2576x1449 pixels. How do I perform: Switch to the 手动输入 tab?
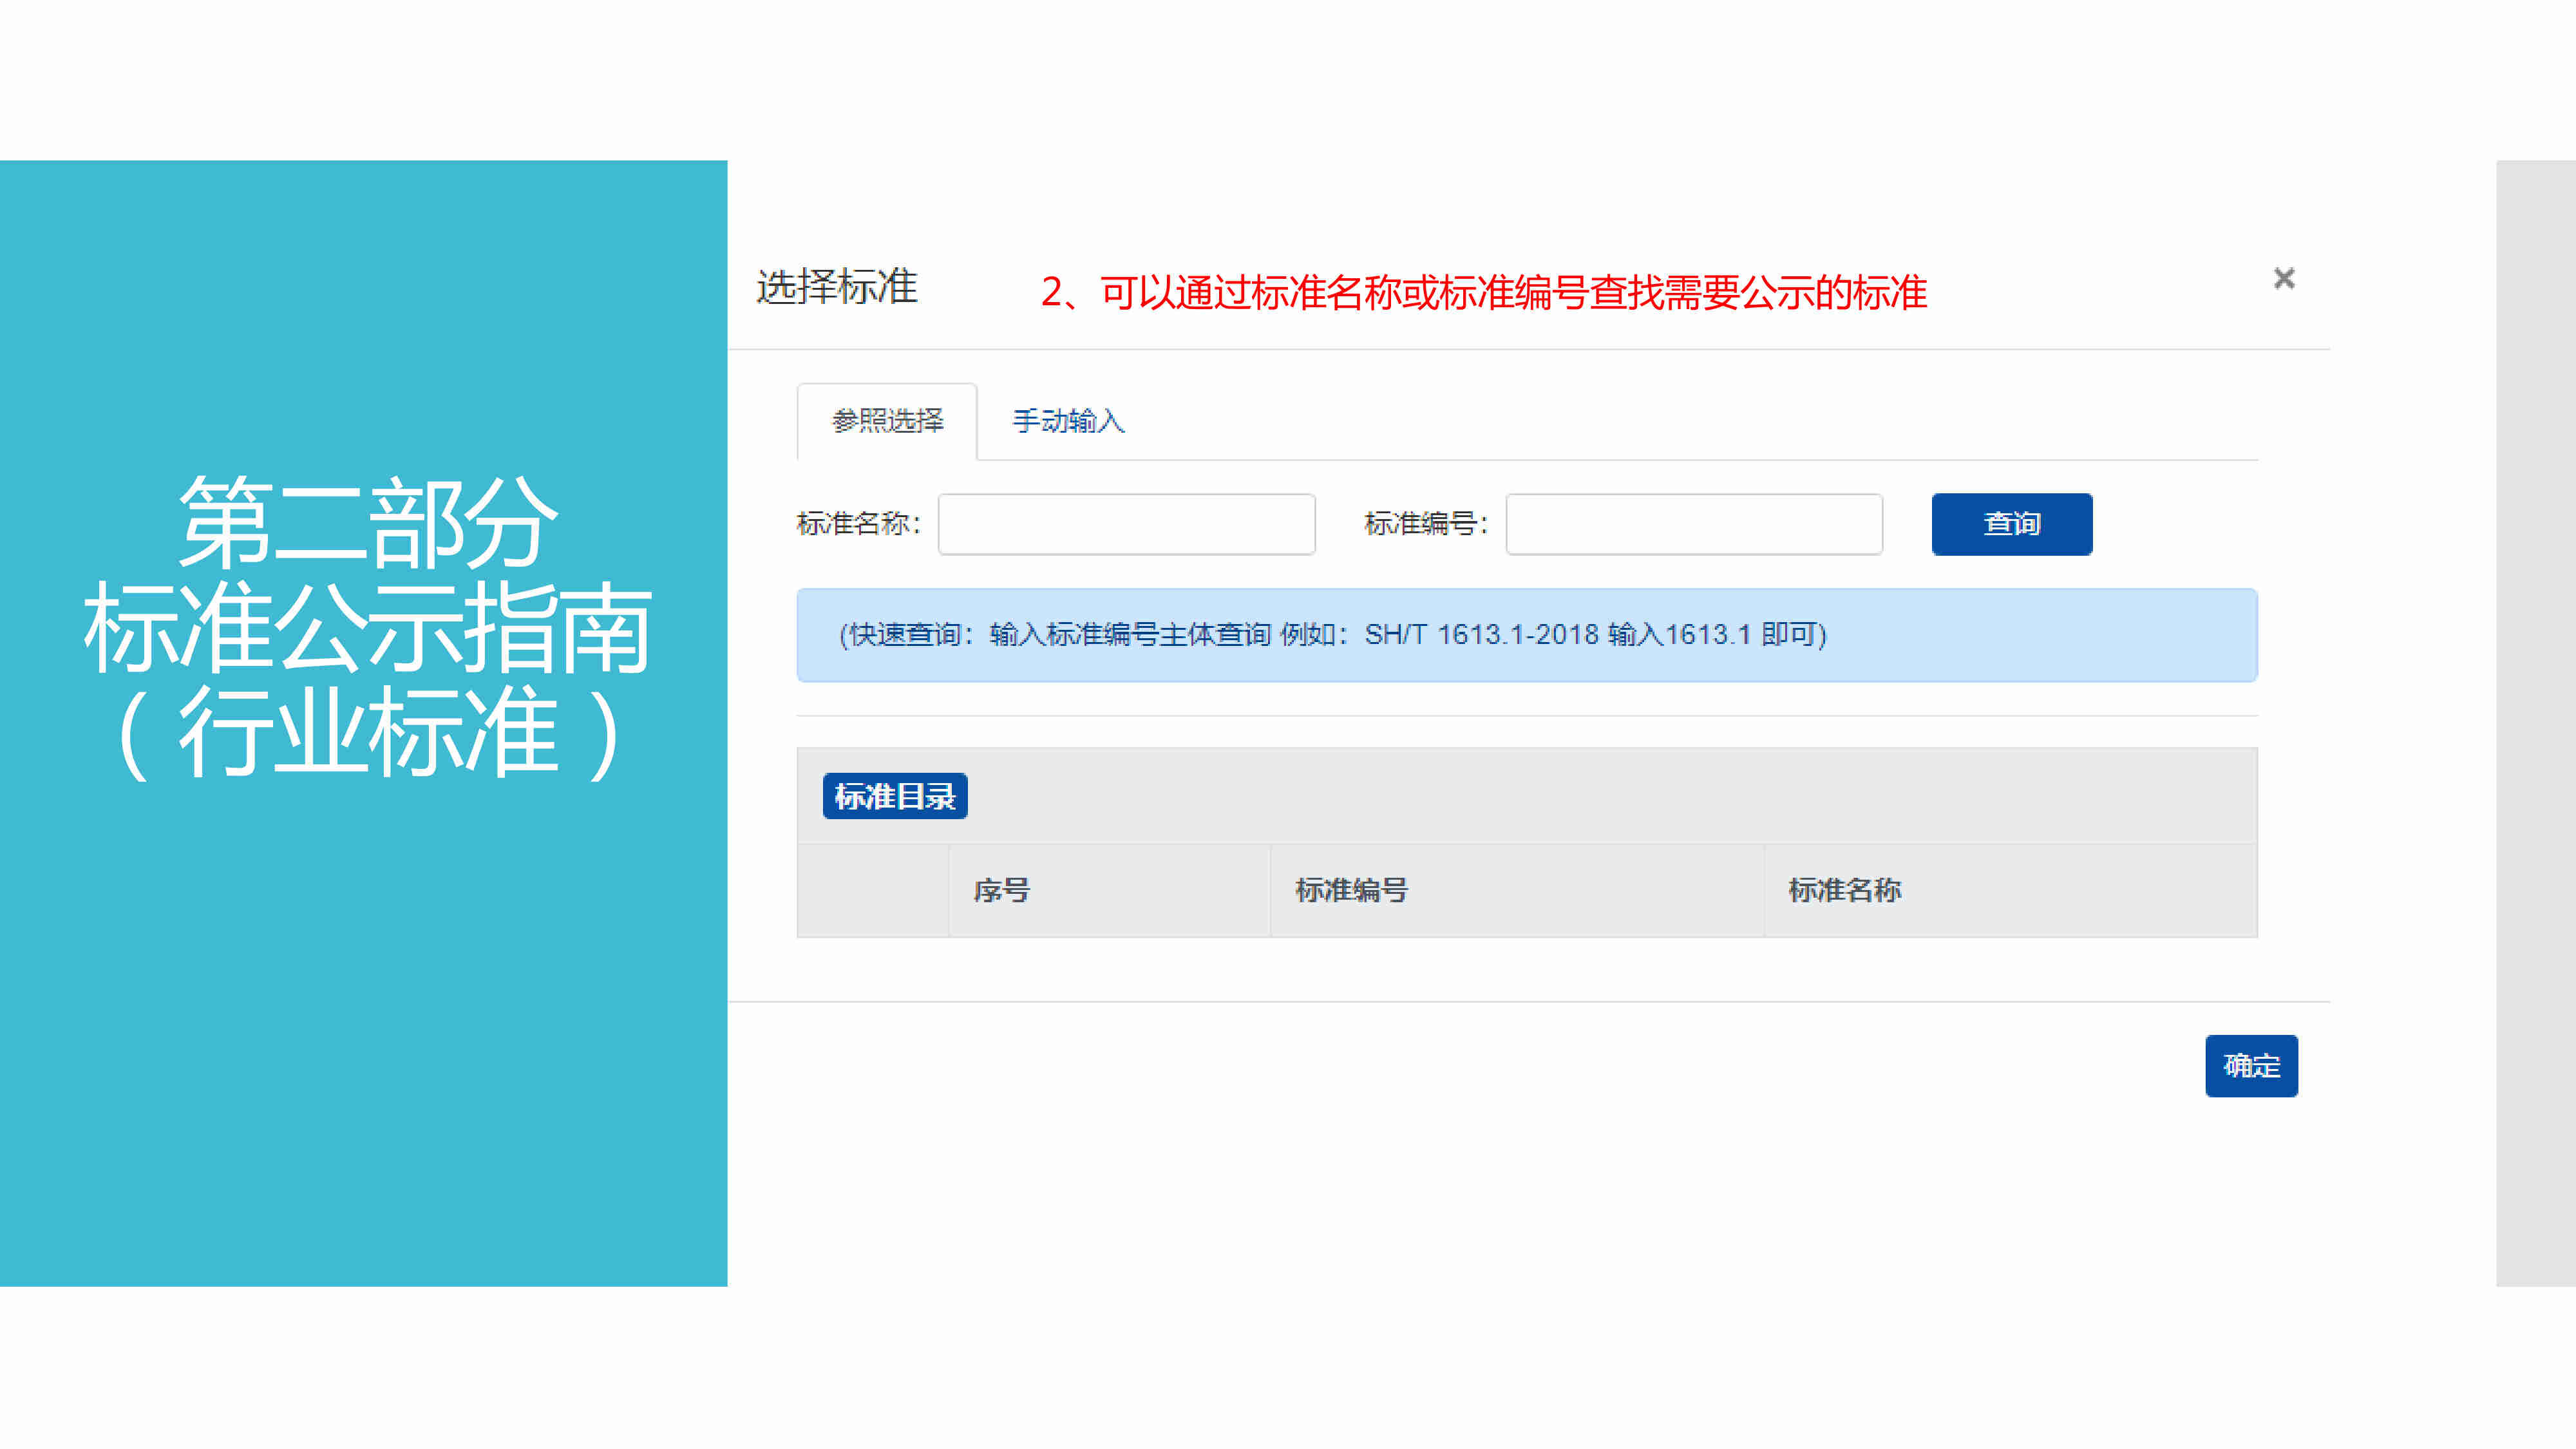pos(1068,421)
